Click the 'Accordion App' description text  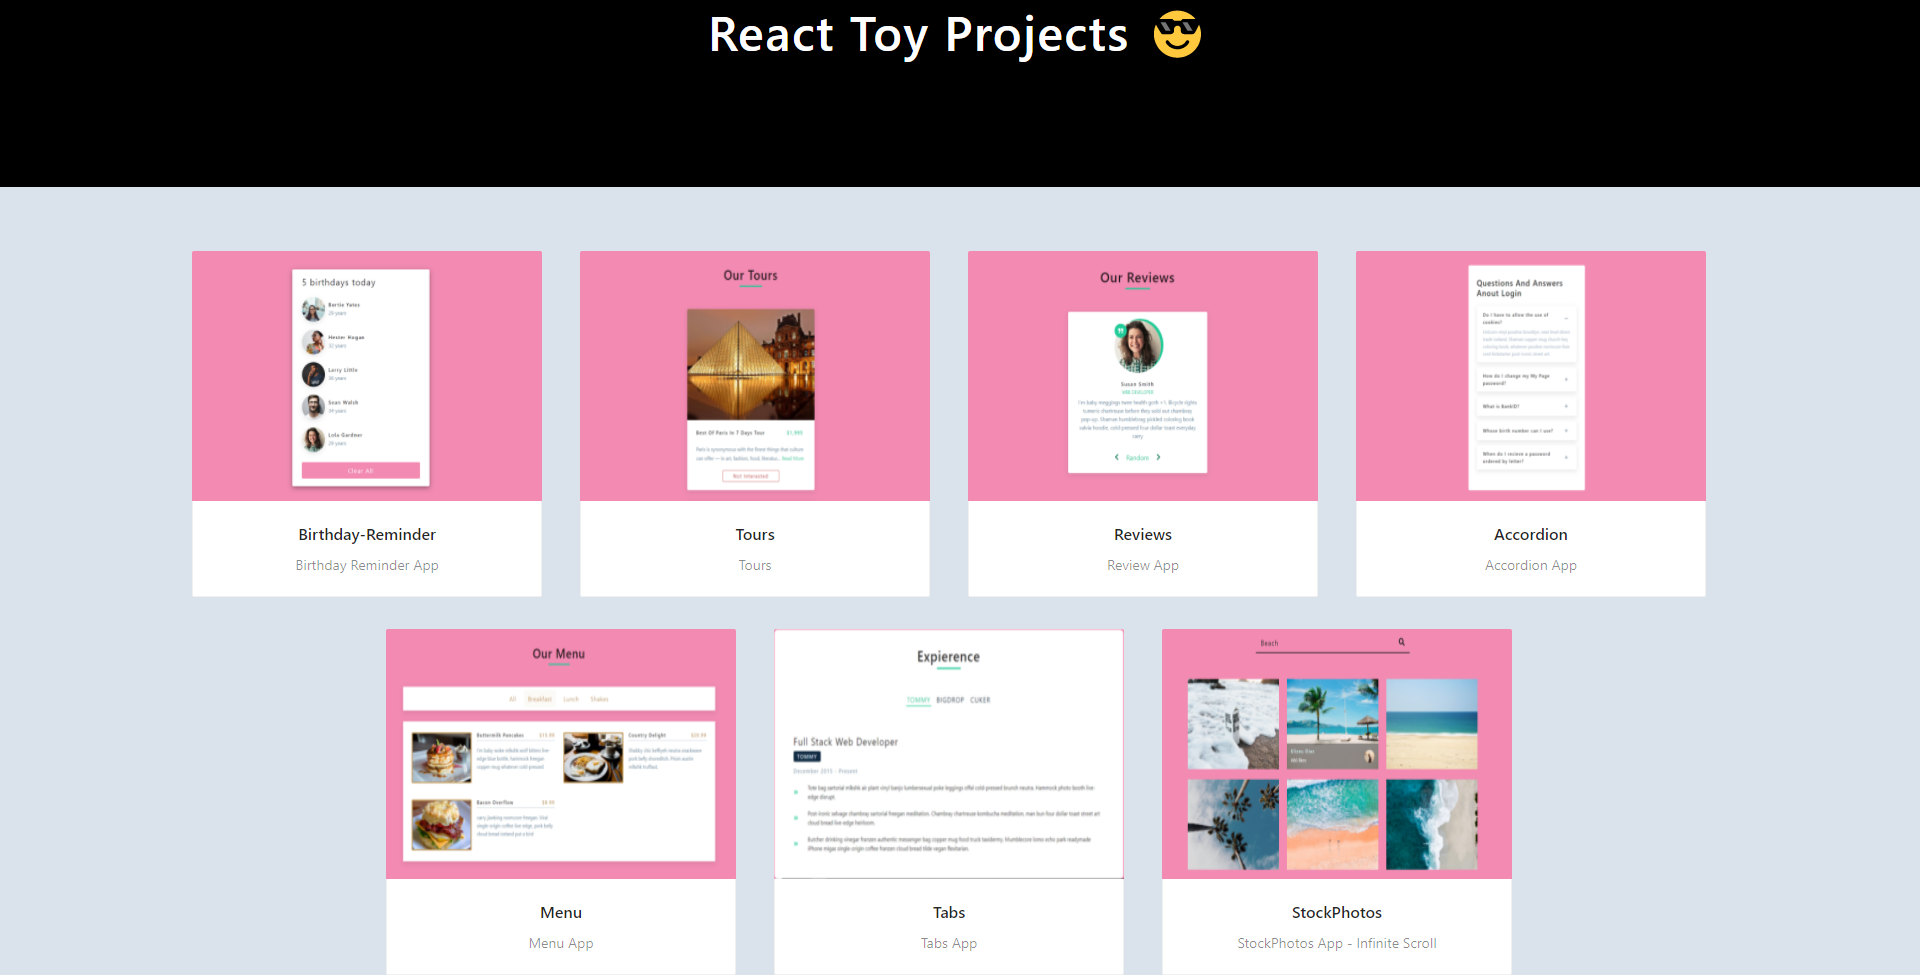click(1531, 566)
